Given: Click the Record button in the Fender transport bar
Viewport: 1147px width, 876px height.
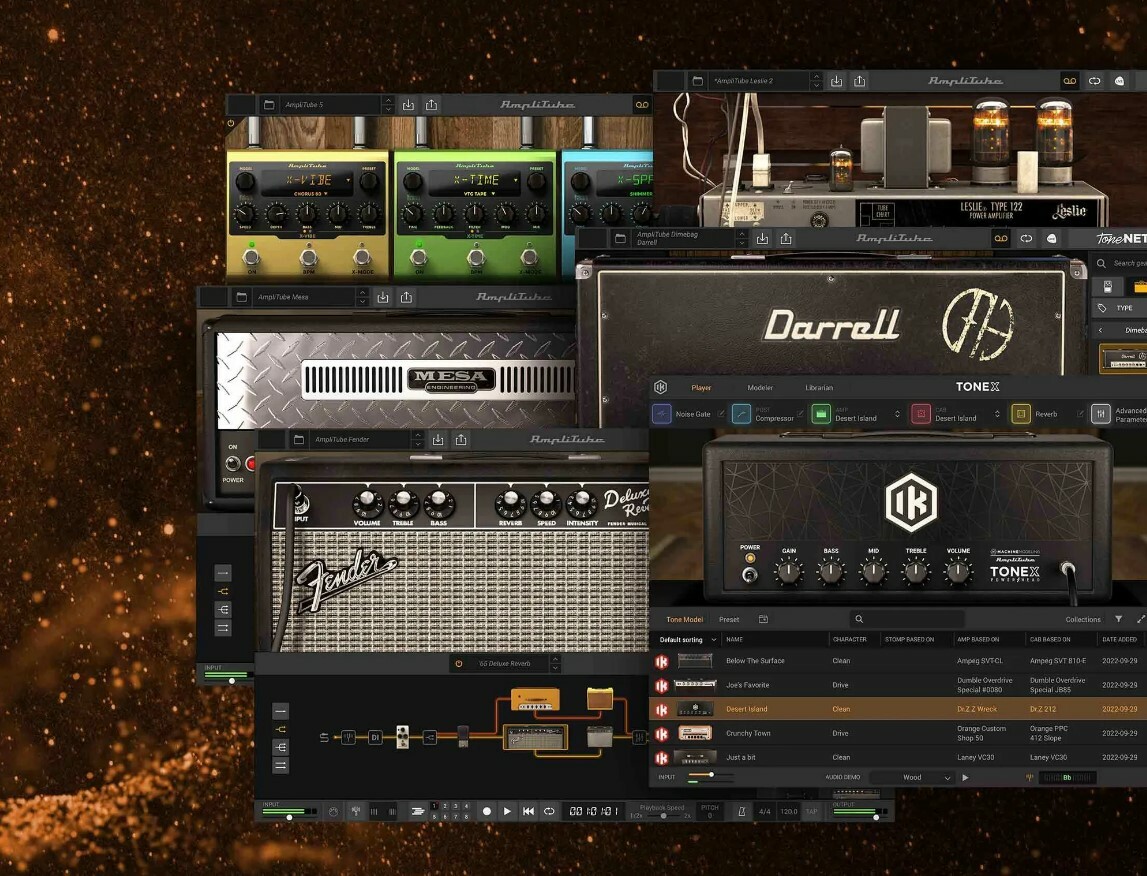Looking at the screenshot, I should click(486, 811).
